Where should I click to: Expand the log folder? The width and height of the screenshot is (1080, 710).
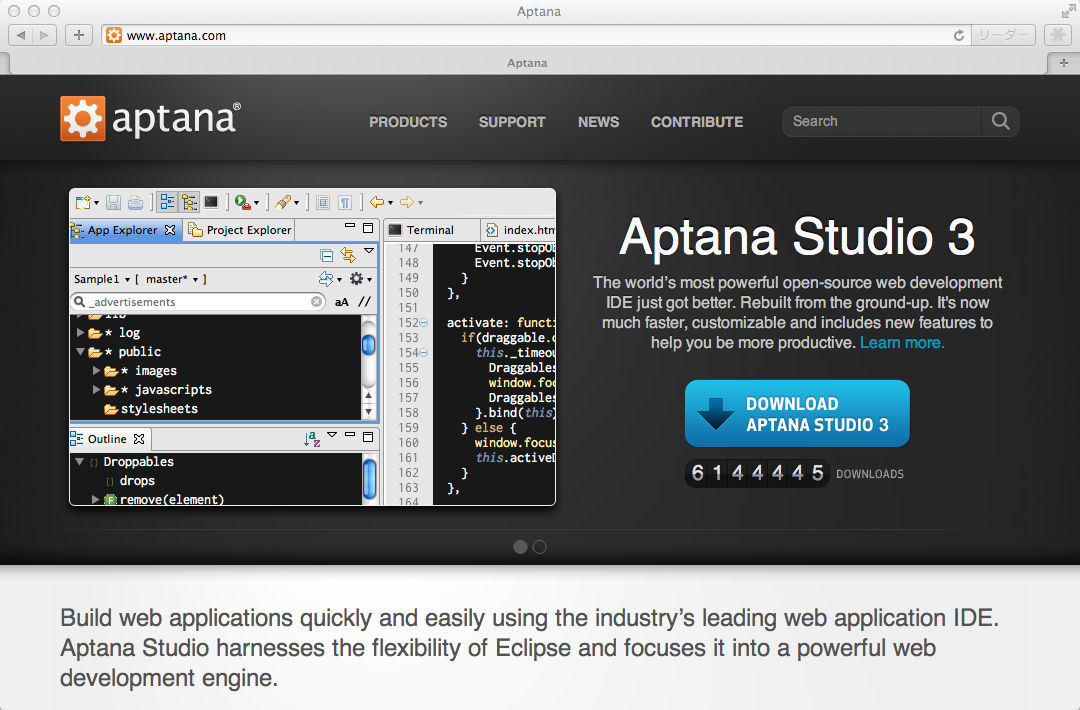81,333
